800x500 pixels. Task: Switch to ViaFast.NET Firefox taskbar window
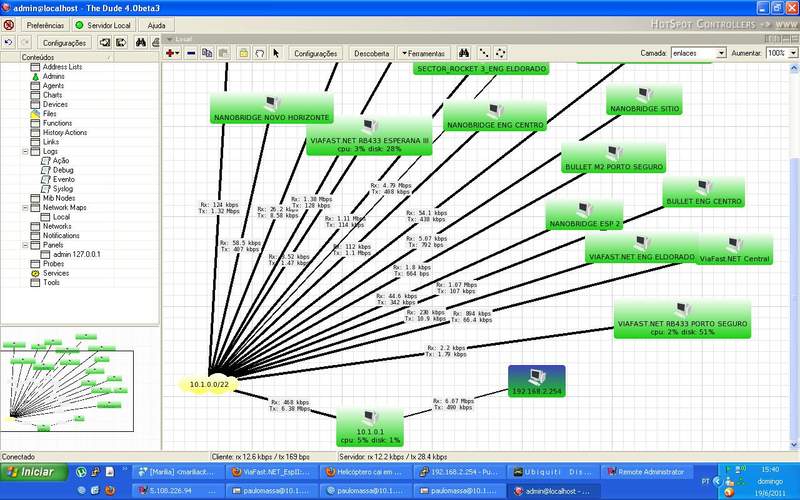pyautogui.click(x=272, y=472)
